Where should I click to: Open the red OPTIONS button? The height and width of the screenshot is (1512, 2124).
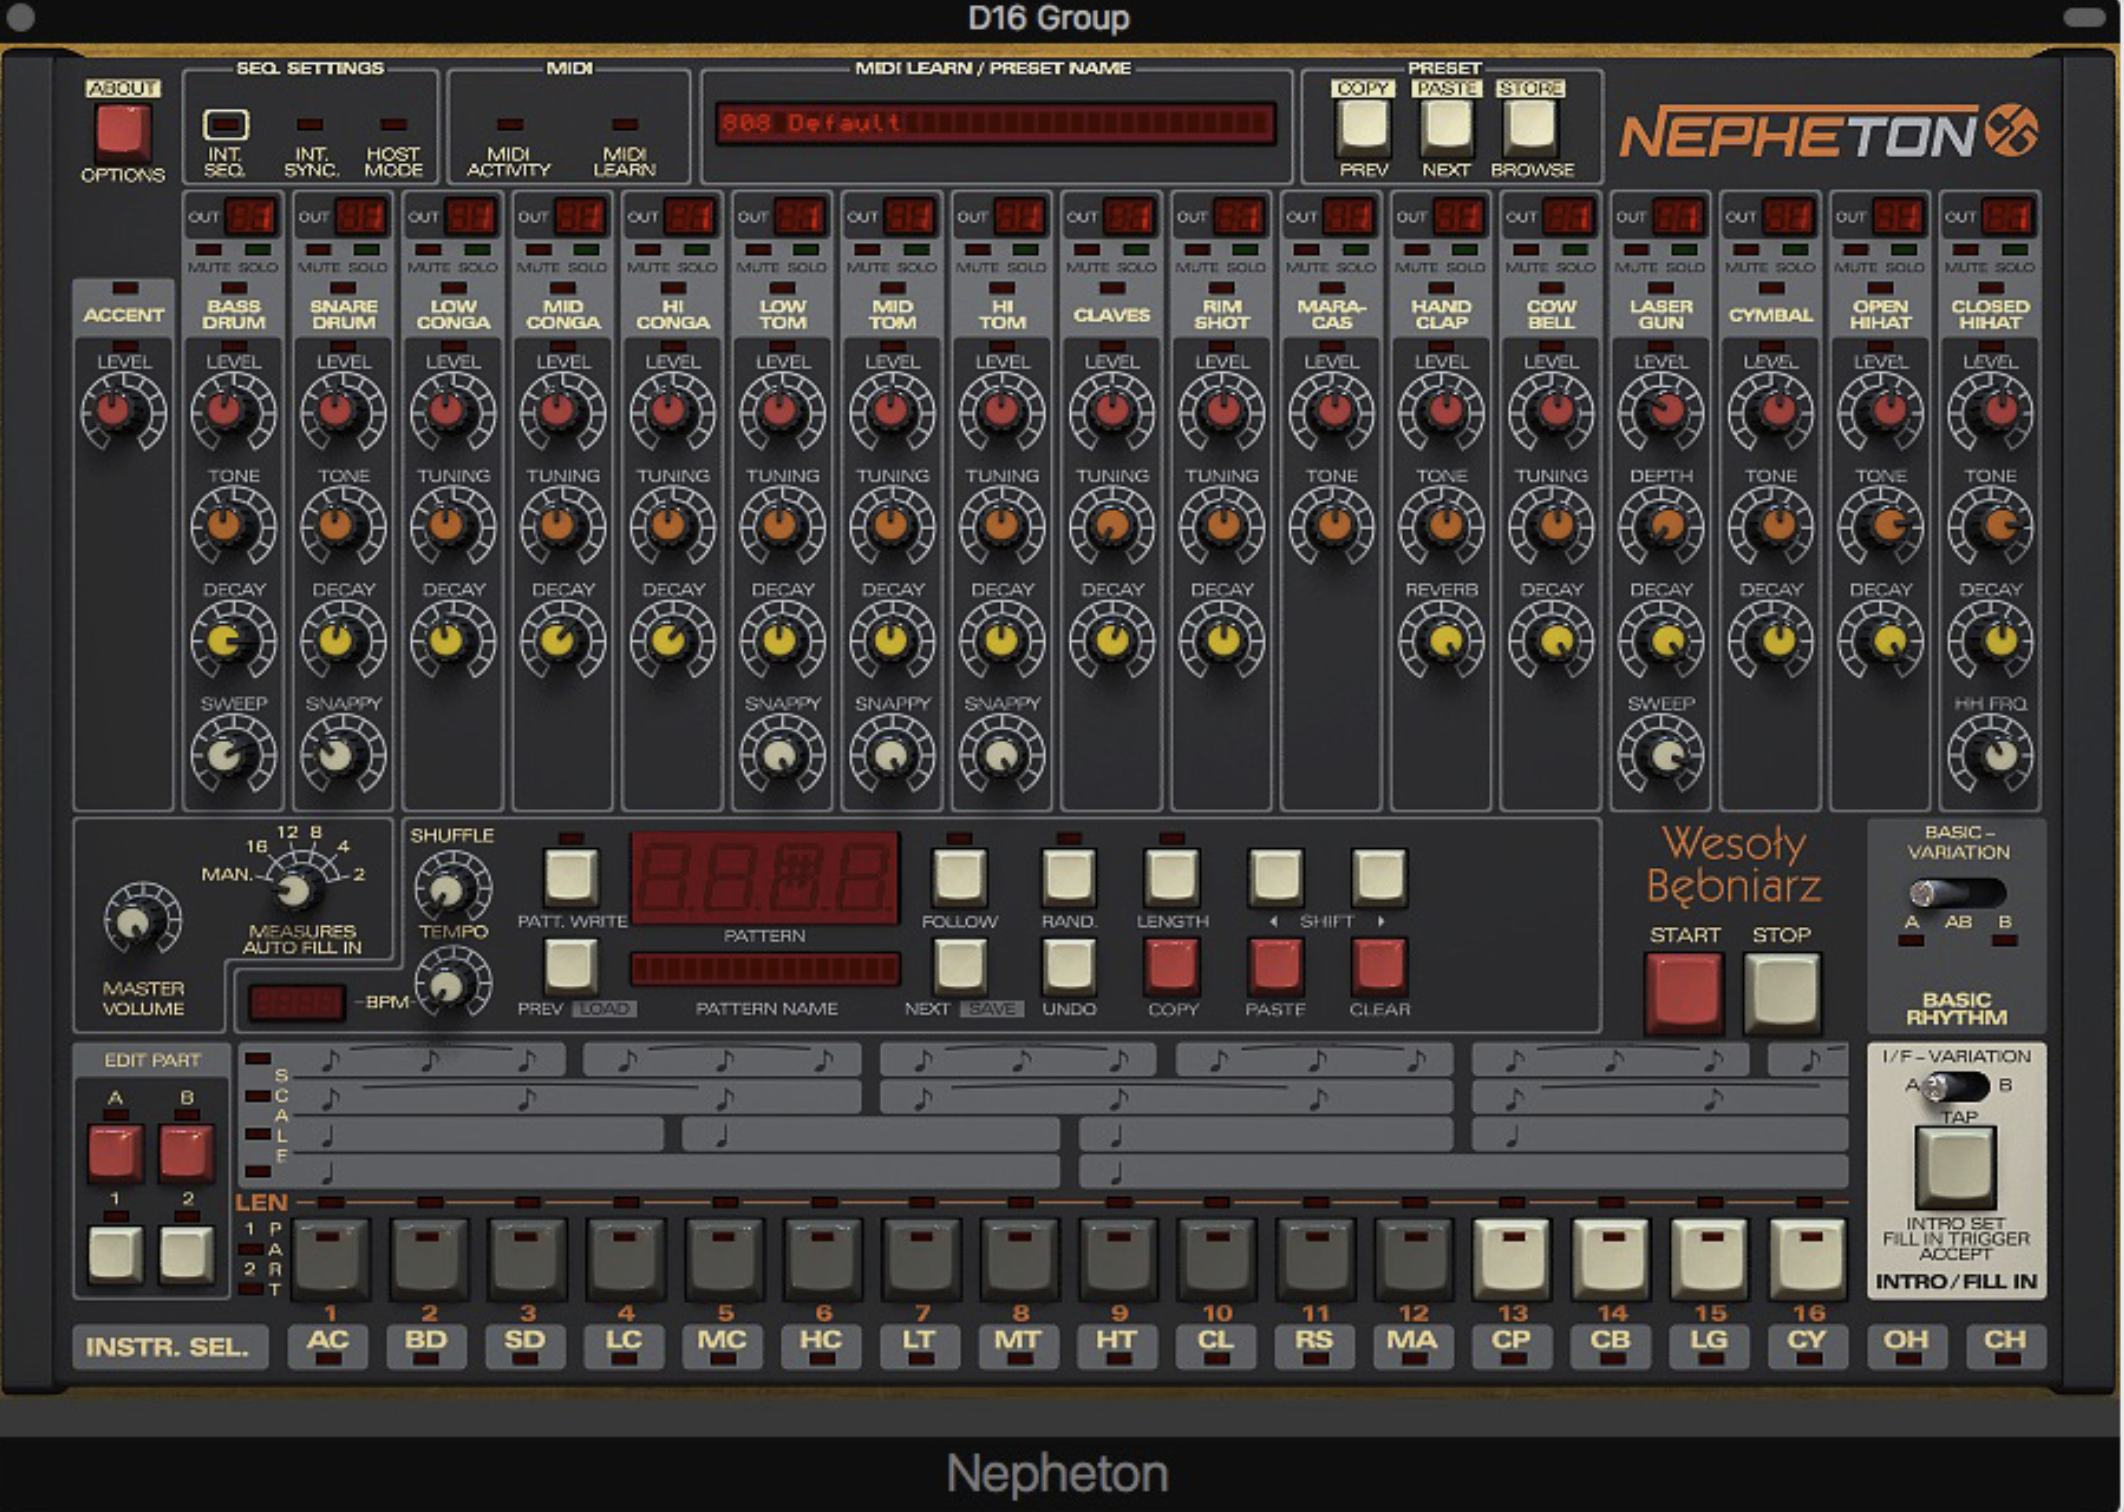click(122, 132)
